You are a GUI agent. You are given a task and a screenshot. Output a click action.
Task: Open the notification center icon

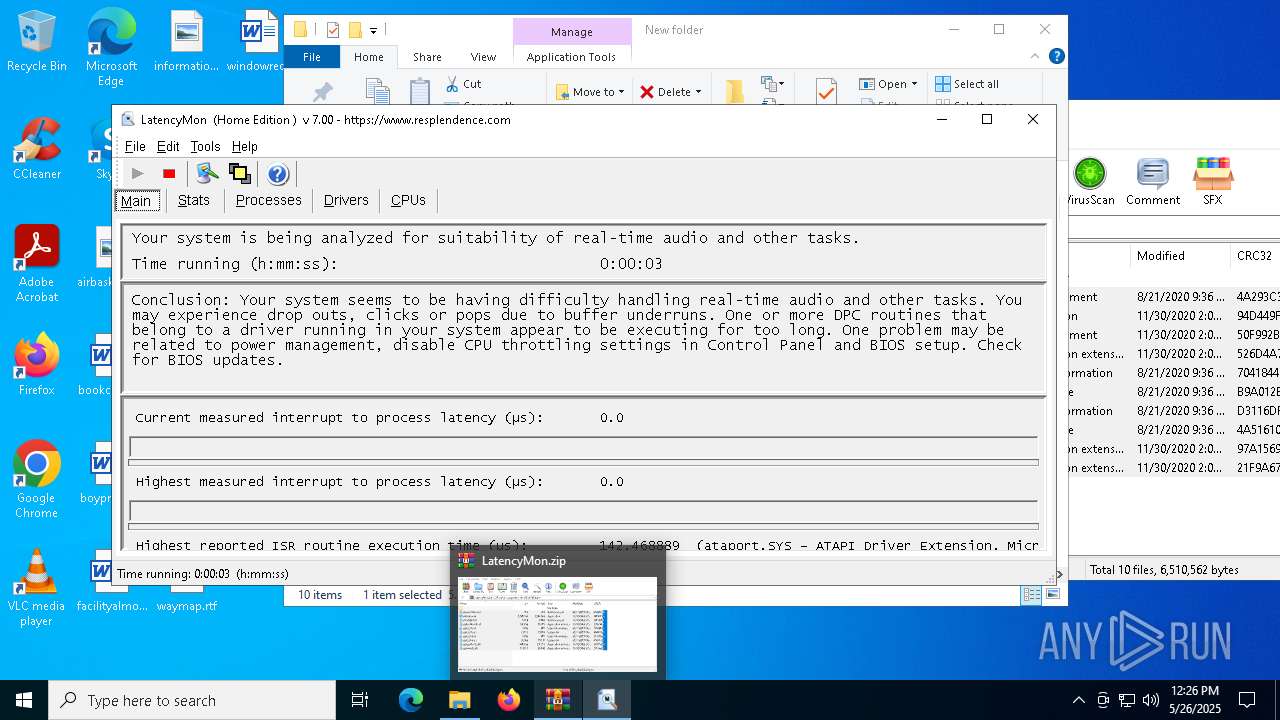click(x=1247, y=700)
